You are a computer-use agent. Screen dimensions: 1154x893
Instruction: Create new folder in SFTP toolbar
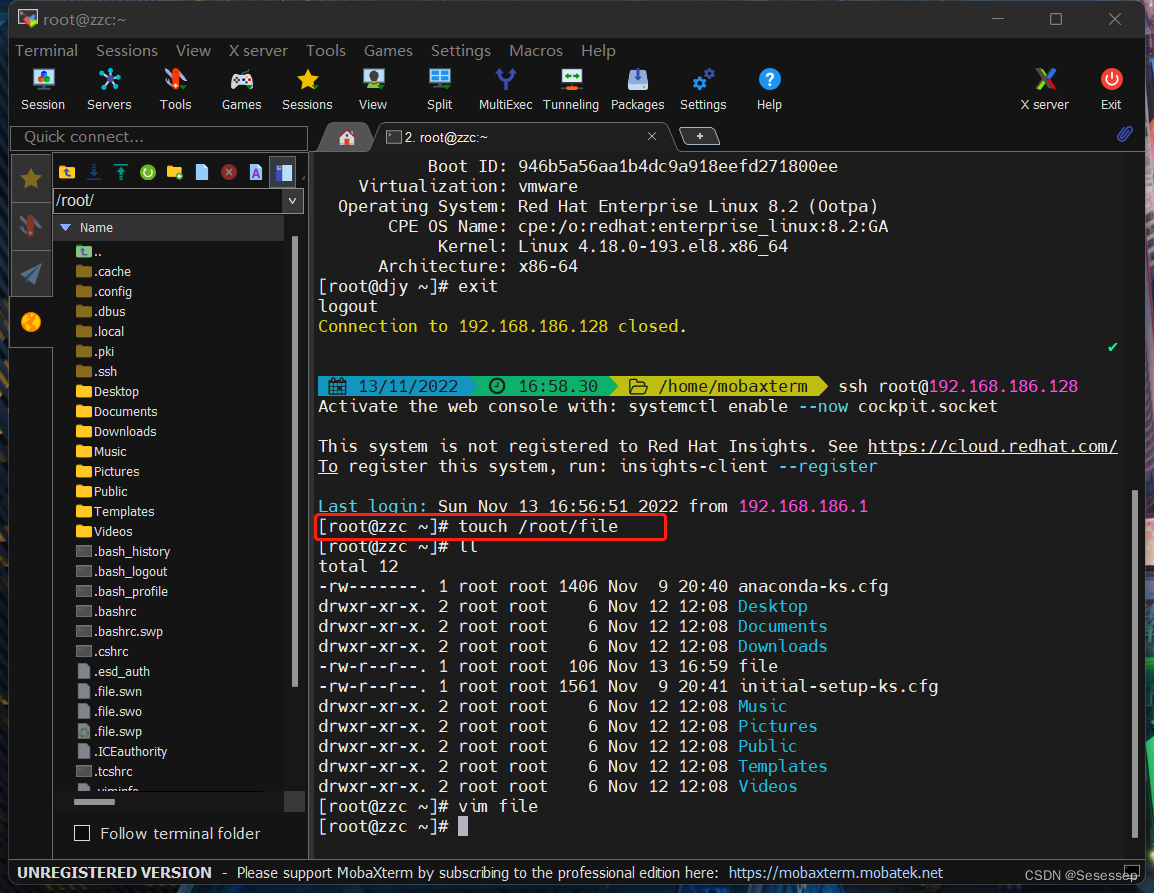click(174, 172)
